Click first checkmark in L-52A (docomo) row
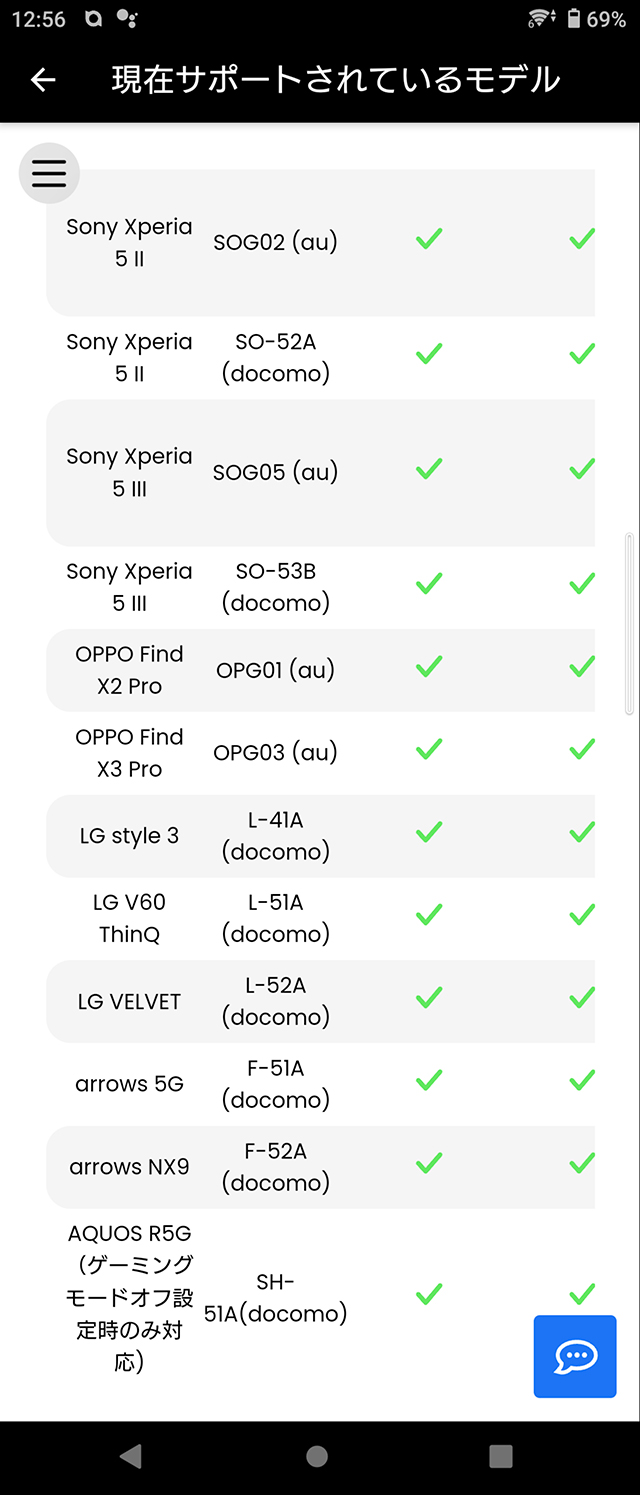The height and width of the screenshot is (1495, 640). [429, 997]
